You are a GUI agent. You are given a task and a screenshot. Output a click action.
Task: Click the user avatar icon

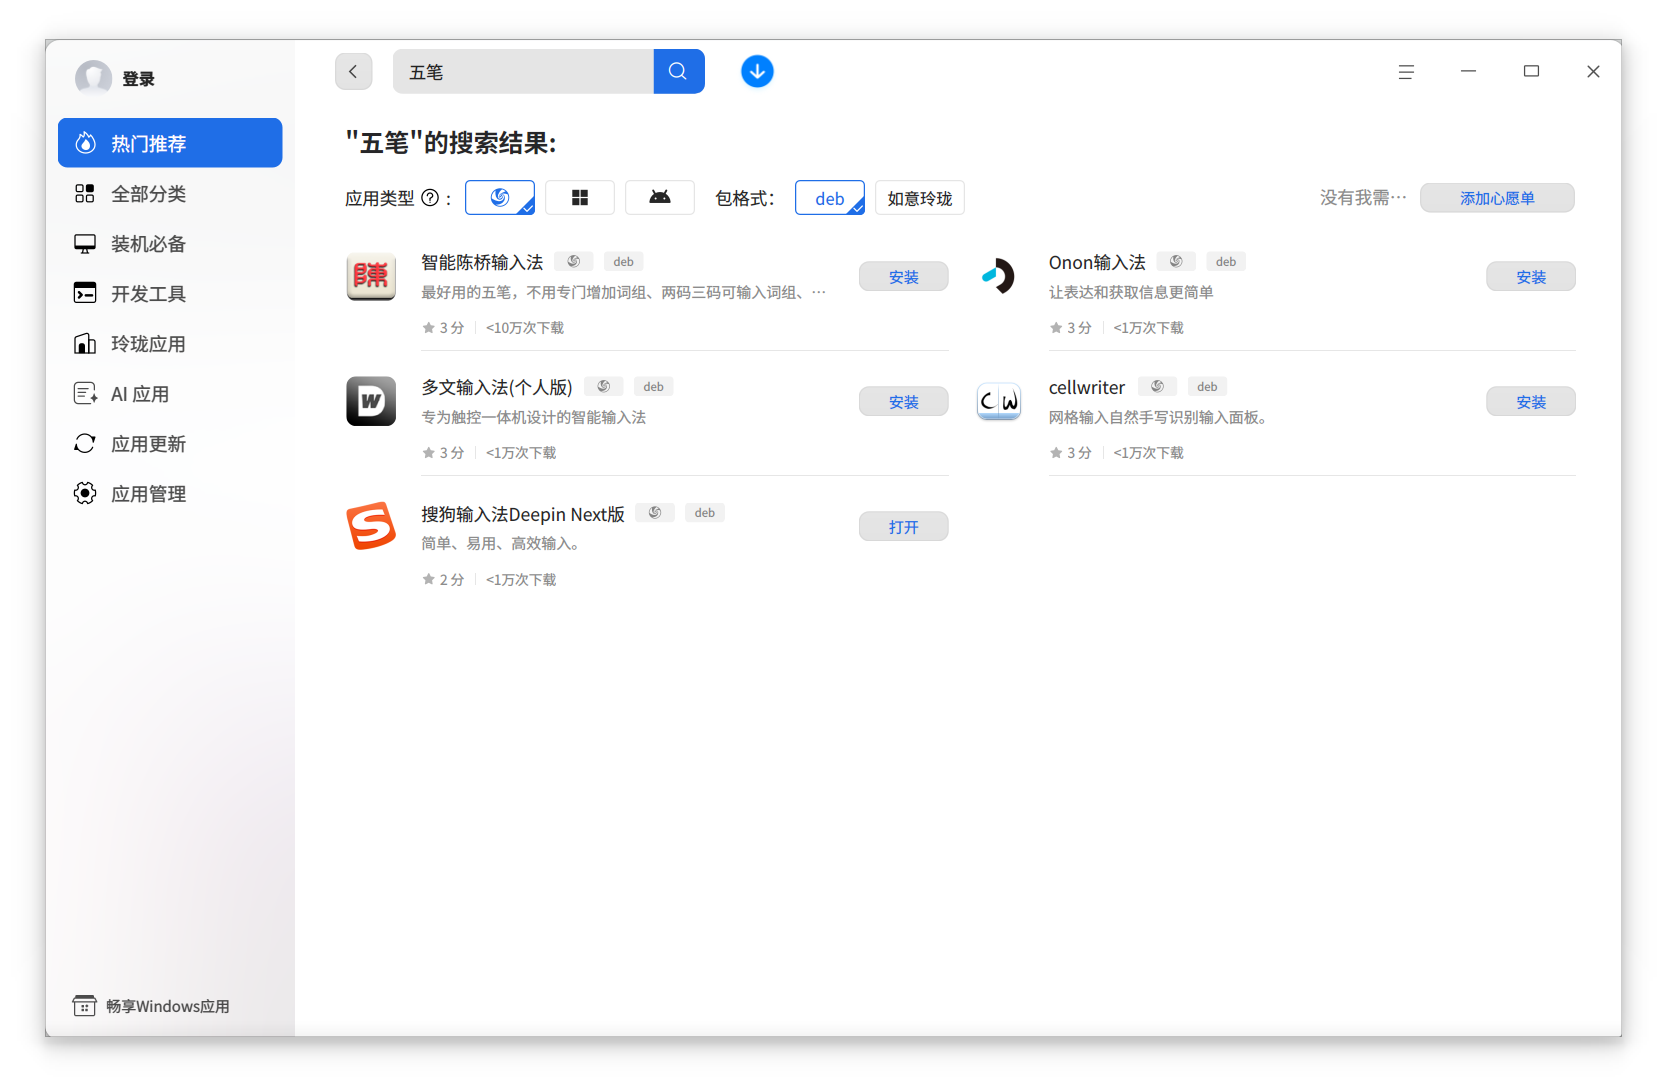pos(94,78)
